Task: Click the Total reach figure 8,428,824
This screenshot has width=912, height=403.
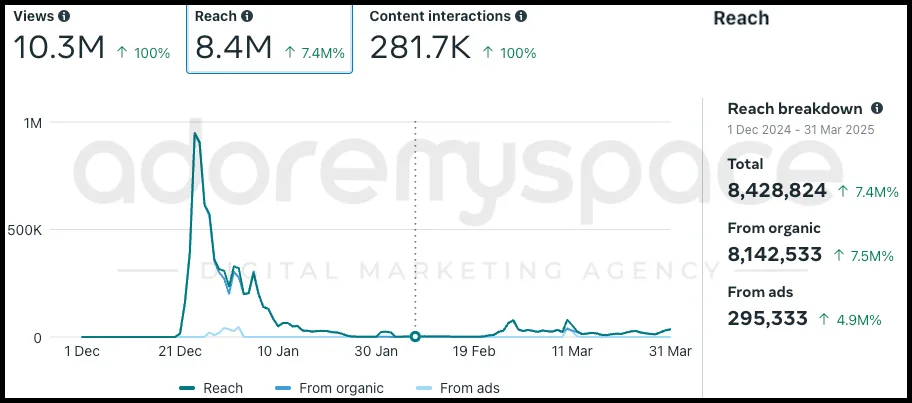Action: click(x=777, y=190)
